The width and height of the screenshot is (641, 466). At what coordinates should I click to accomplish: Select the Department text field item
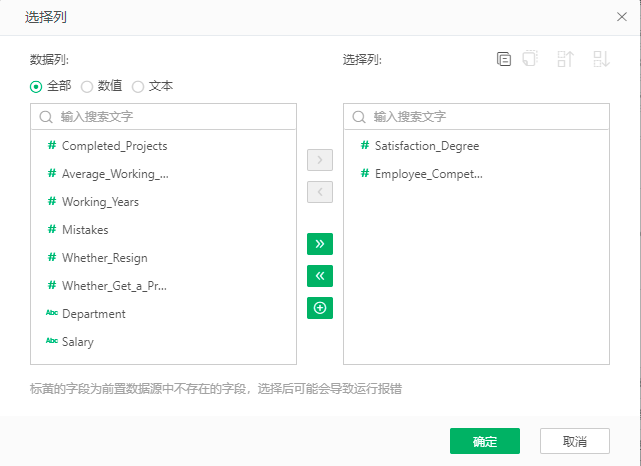(94, 314)
